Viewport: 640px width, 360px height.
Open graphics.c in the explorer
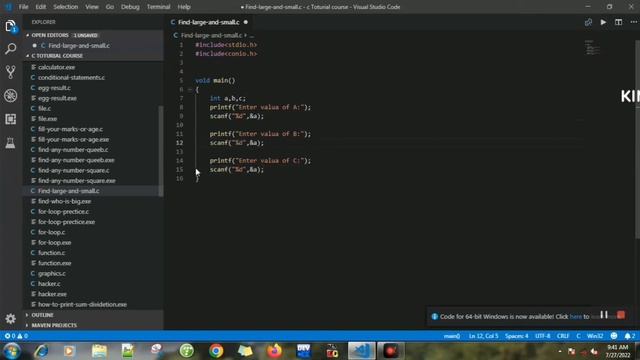pyautogui.click(x=52, y=273)
